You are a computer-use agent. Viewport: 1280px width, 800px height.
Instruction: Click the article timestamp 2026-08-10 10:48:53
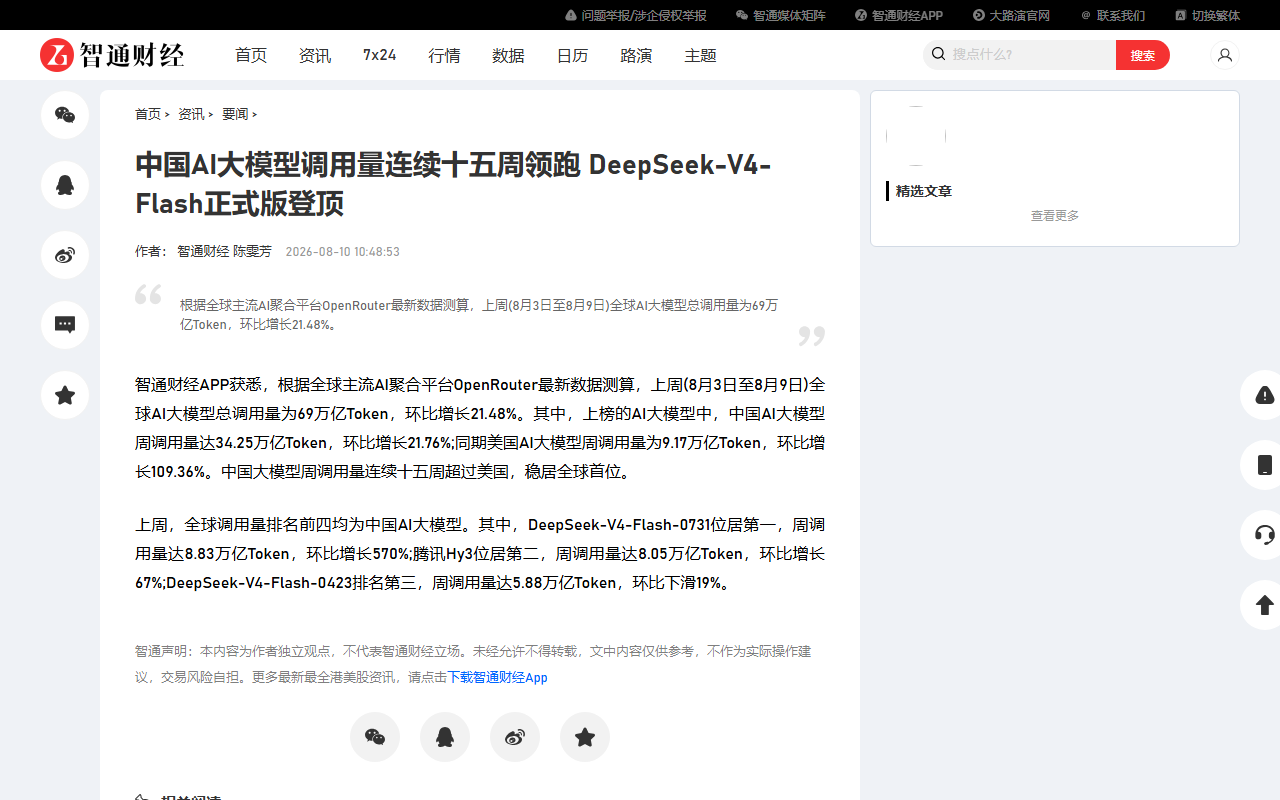tap(343, 251)
